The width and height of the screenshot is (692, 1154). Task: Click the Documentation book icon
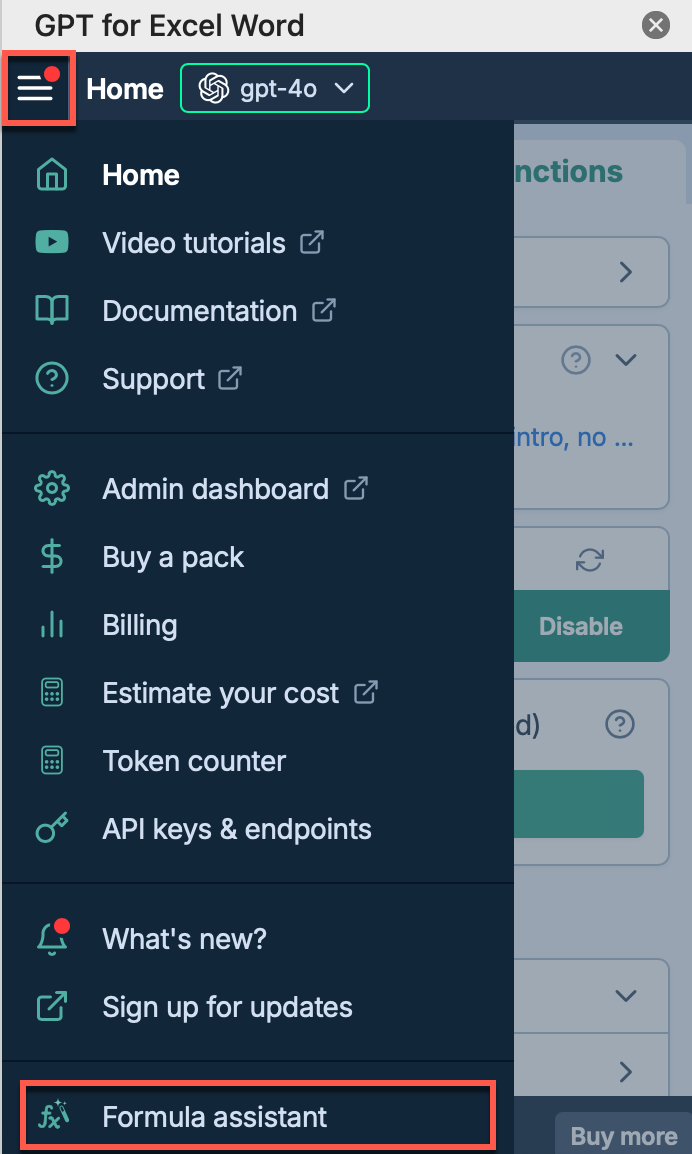pos(52,311)
